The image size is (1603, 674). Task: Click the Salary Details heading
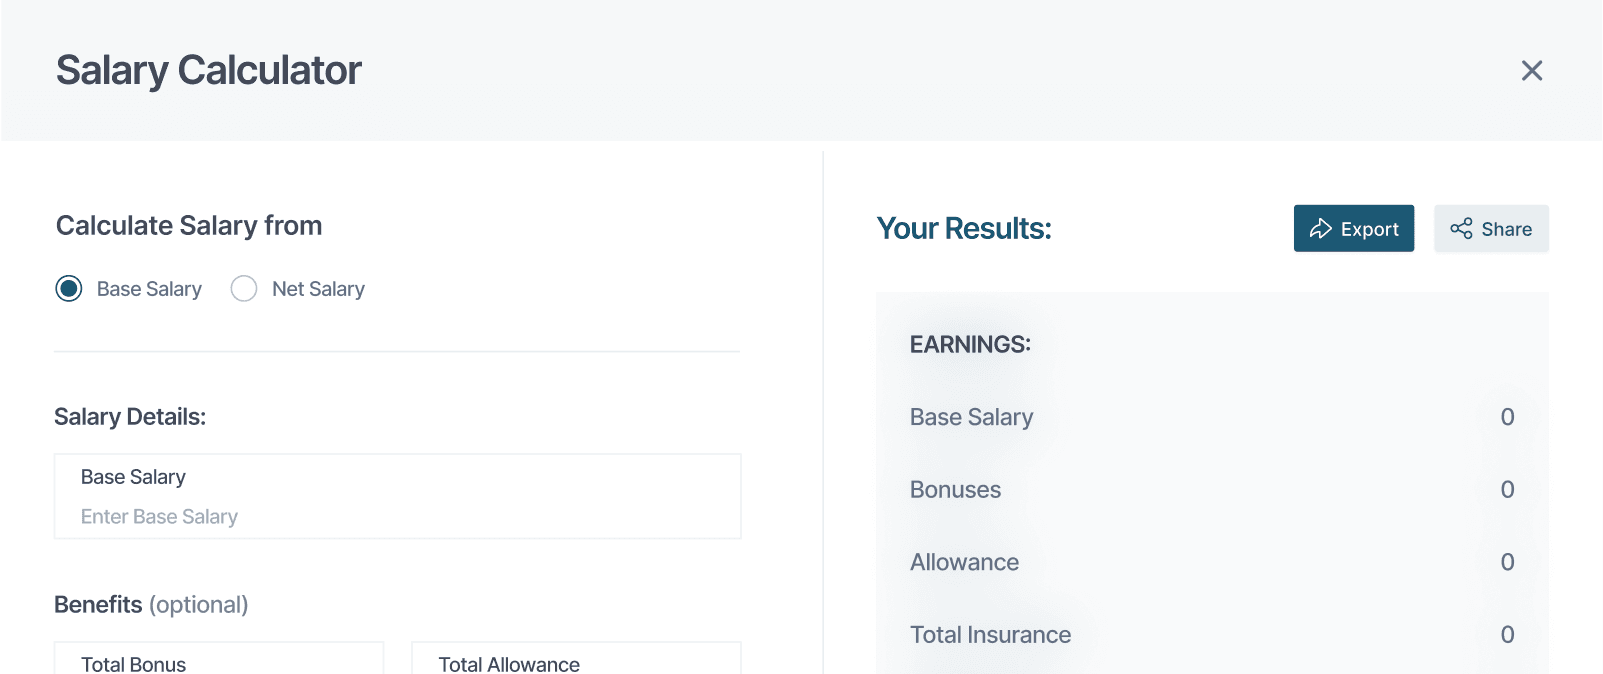coord(130,417)
